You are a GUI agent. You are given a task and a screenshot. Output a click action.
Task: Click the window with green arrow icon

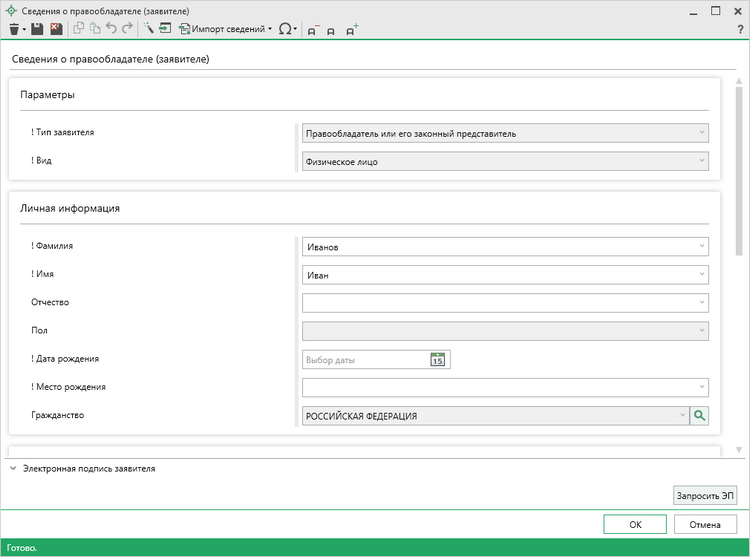click(165, 29)
